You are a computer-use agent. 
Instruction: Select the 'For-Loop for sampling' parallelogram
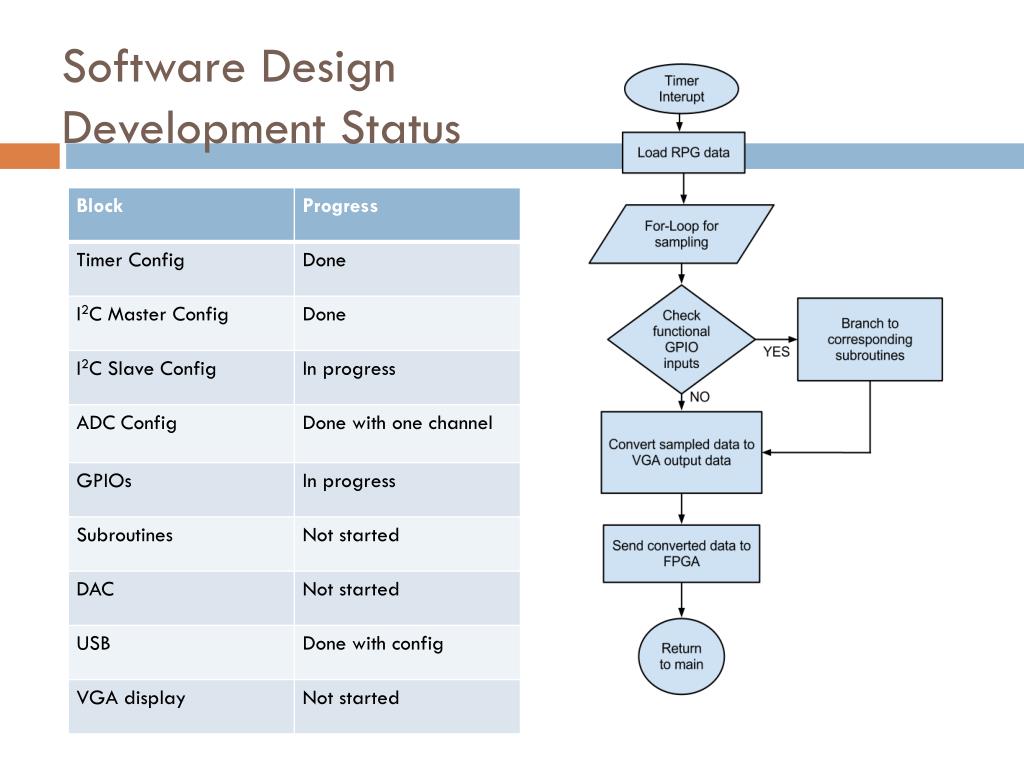681,234
